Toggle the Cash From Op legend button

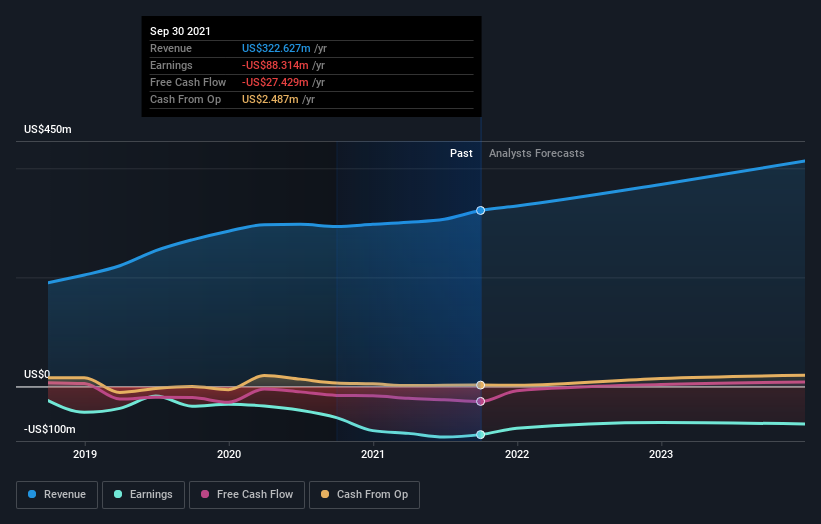tap(364, 495)
